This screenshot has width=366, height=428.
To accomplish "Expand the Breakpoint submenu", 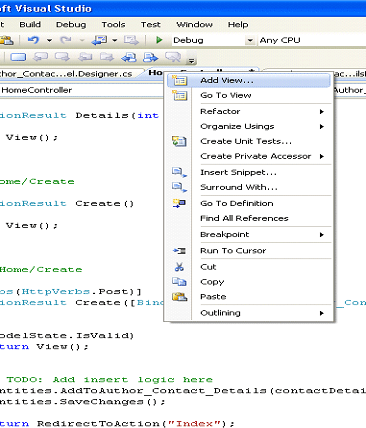I will pos(262,234).
